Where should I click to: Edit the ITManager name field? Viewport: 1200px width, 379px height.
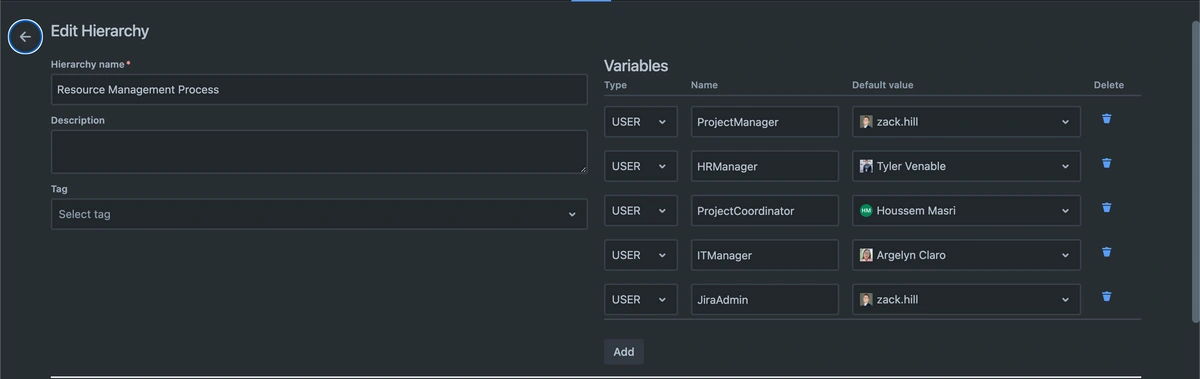click(765, 255)
